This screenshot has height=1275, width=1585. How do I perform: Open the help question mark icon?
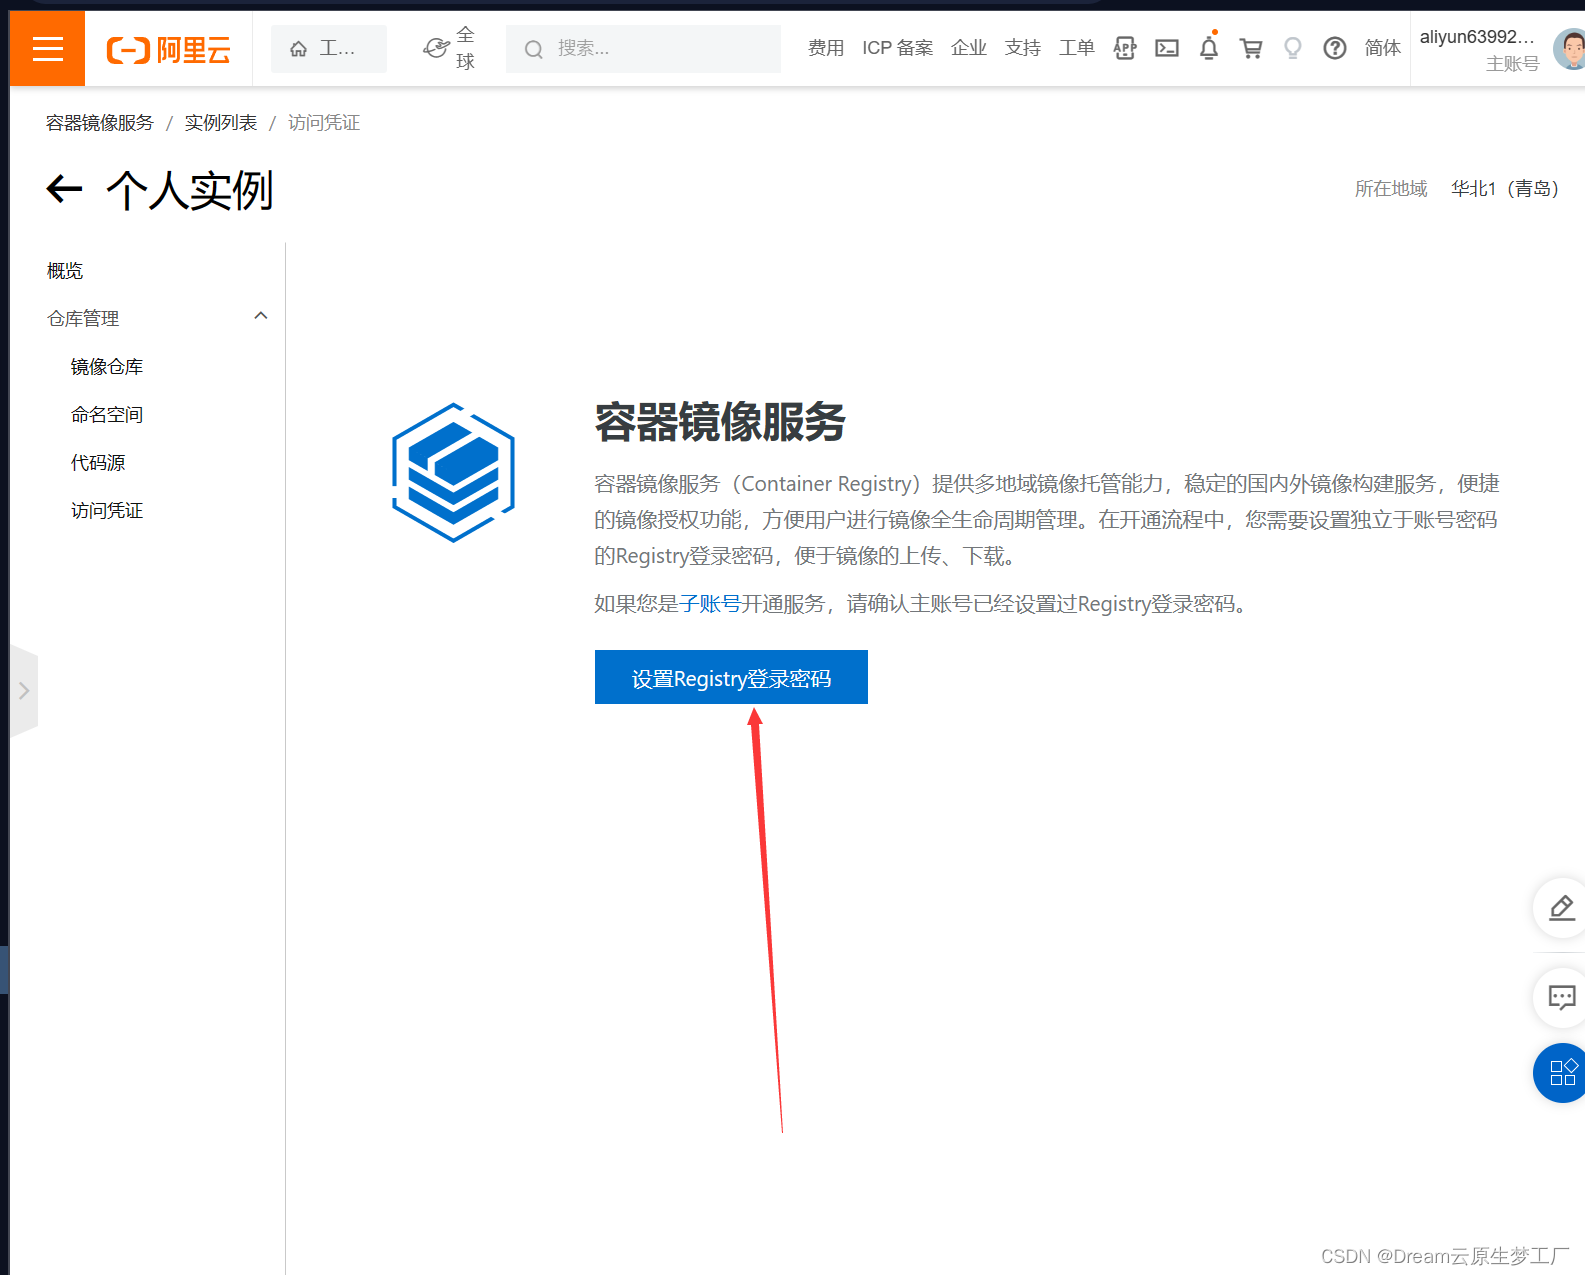[x=1335, y=48]
